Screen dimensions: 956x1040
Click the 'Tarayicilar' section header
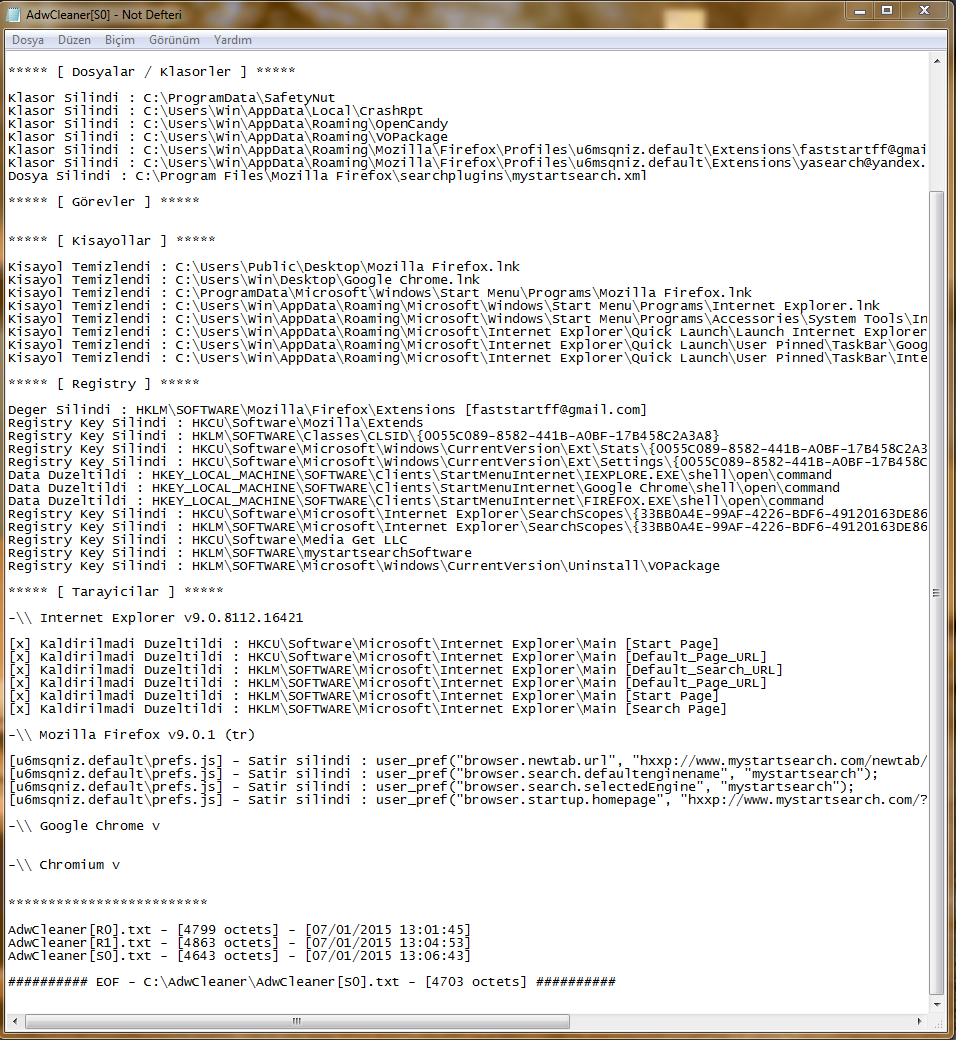coord(115,592)
